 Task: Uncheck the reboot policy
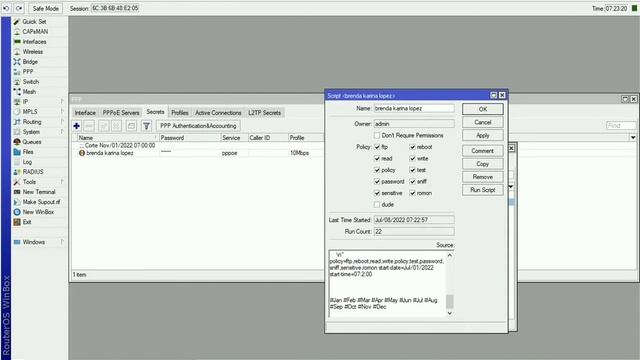(413, 147)
